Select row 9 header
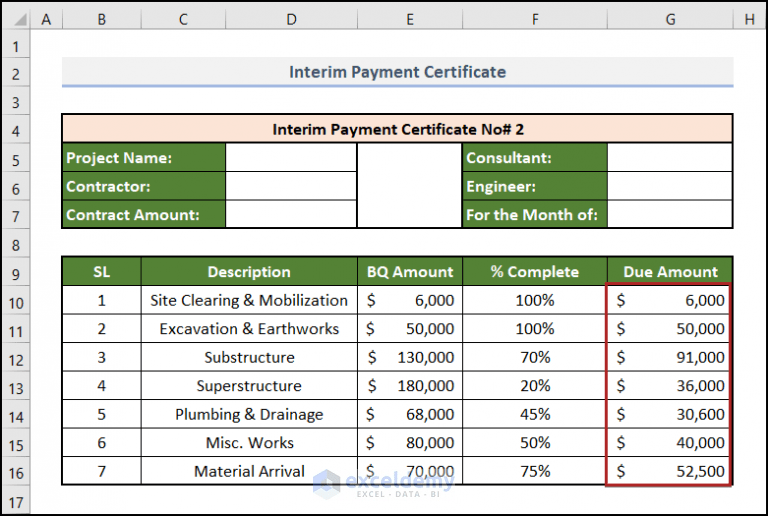Image resolution: width=768 pixels, height=516 pixels. [16, 274]
